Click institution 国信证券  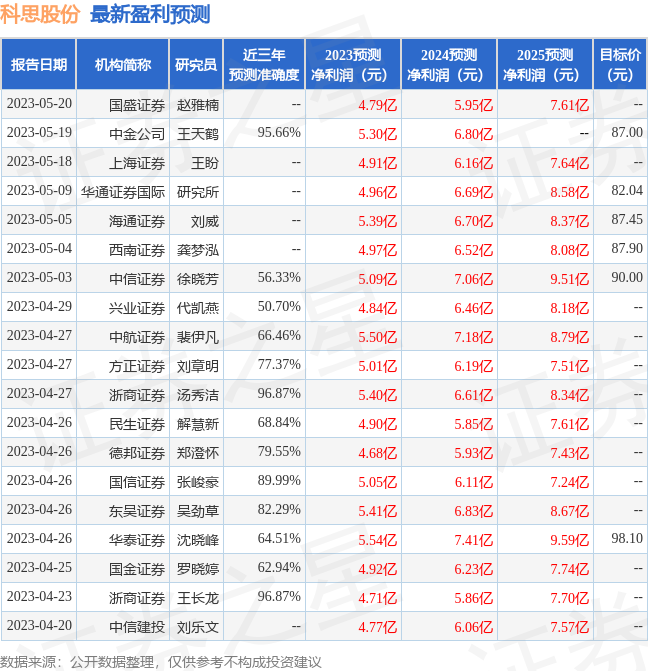tap(137, 482)
